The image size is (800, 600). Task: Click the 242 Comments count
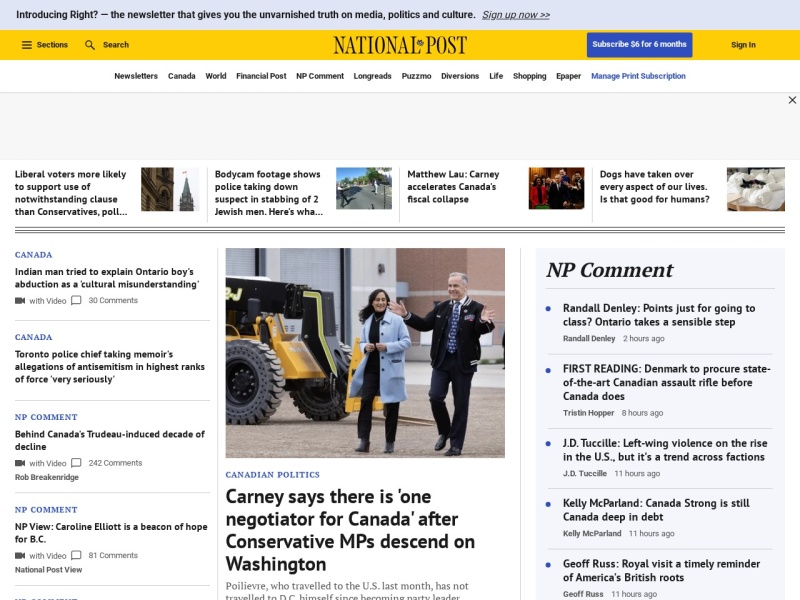pos(115,463)
